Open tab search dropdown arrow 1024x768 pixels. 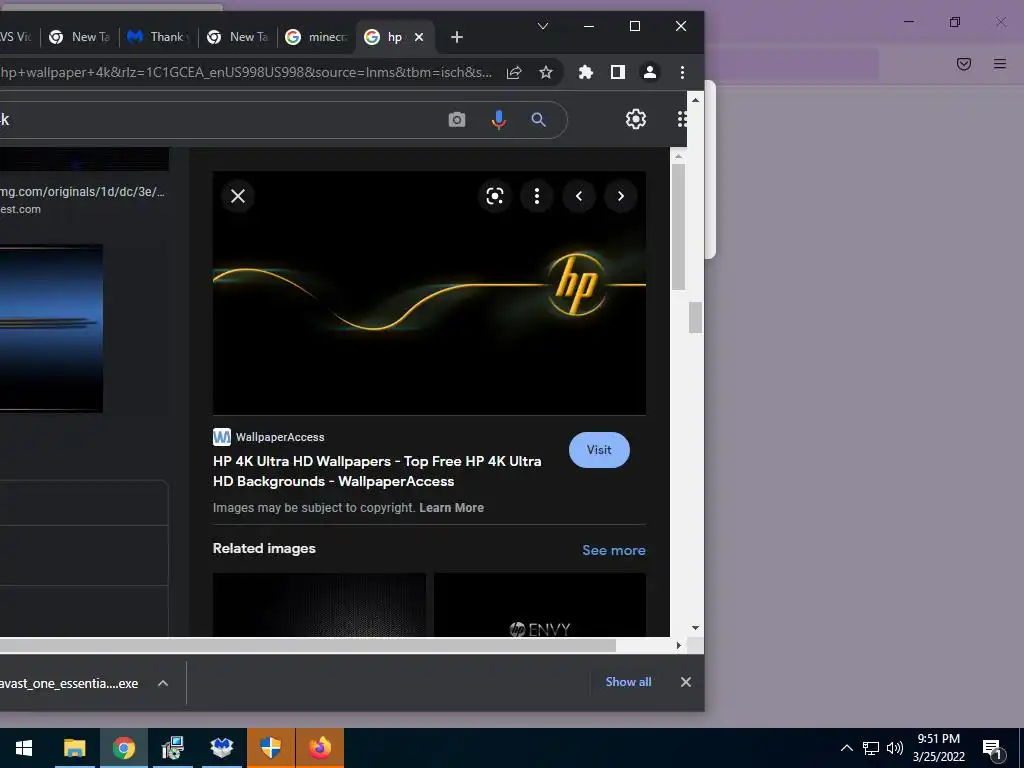(543, 26)
